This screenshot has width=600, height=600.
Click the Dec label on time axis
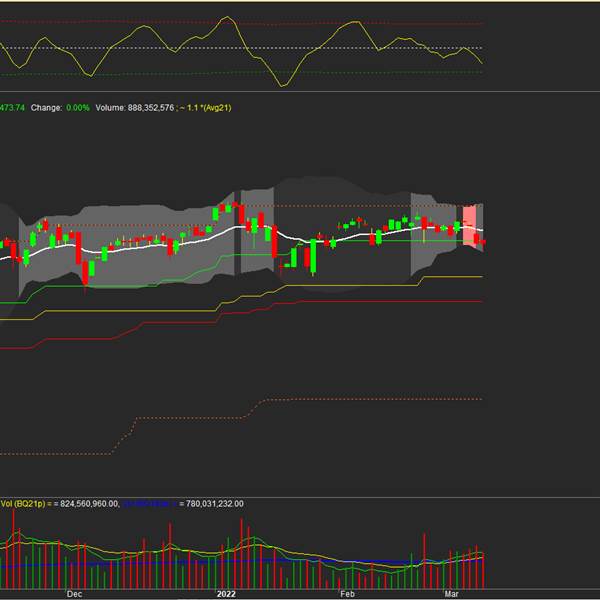click(74, 594)
